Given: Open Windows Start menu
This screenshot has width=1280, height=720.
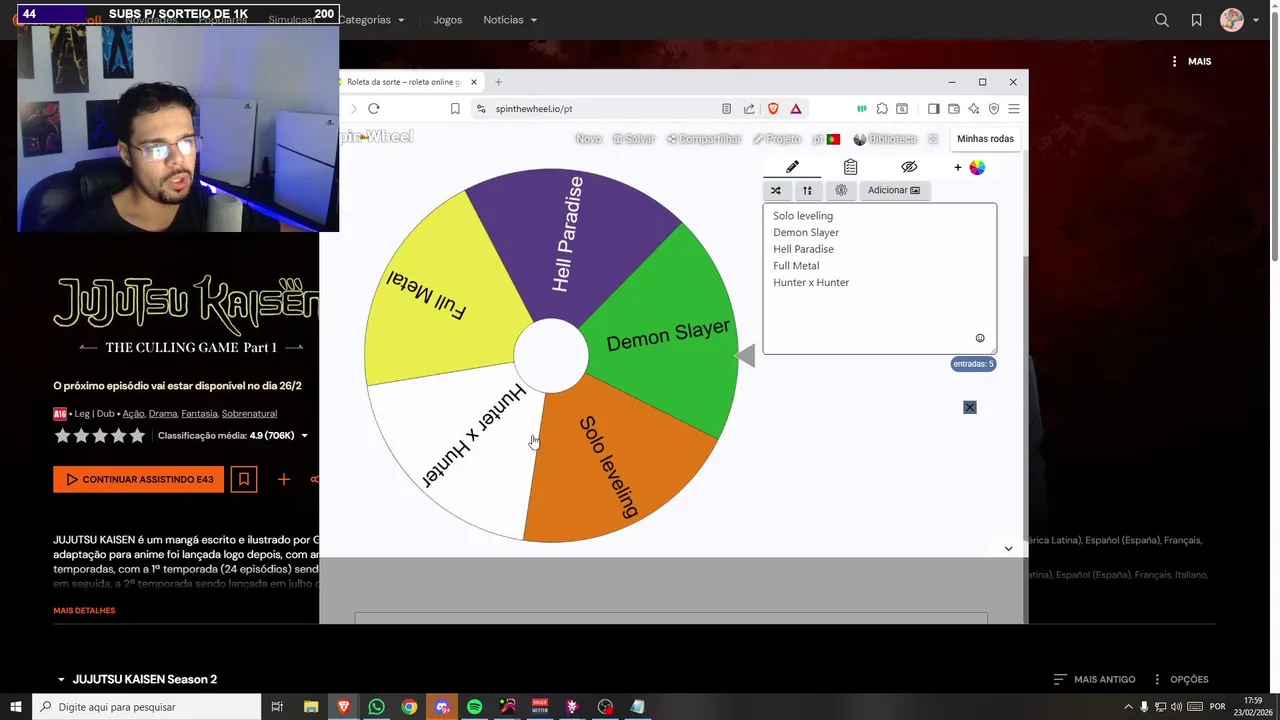Looking at the screenshot, I should point(16,707).
